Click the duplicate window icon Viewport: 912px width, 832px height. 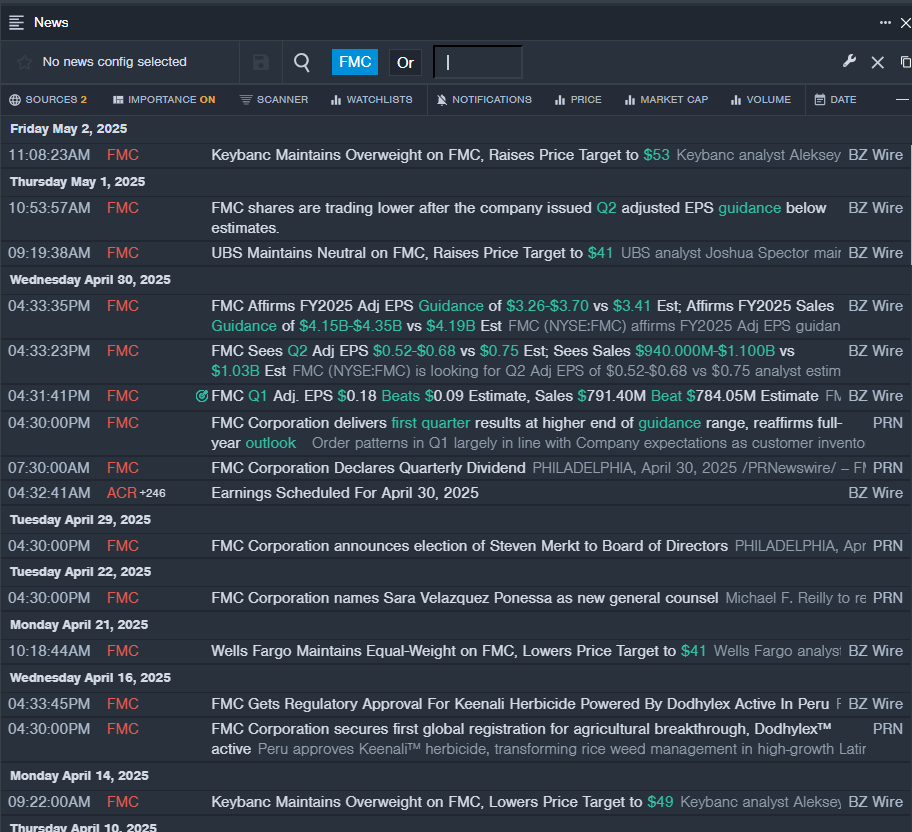pos(906,62)
